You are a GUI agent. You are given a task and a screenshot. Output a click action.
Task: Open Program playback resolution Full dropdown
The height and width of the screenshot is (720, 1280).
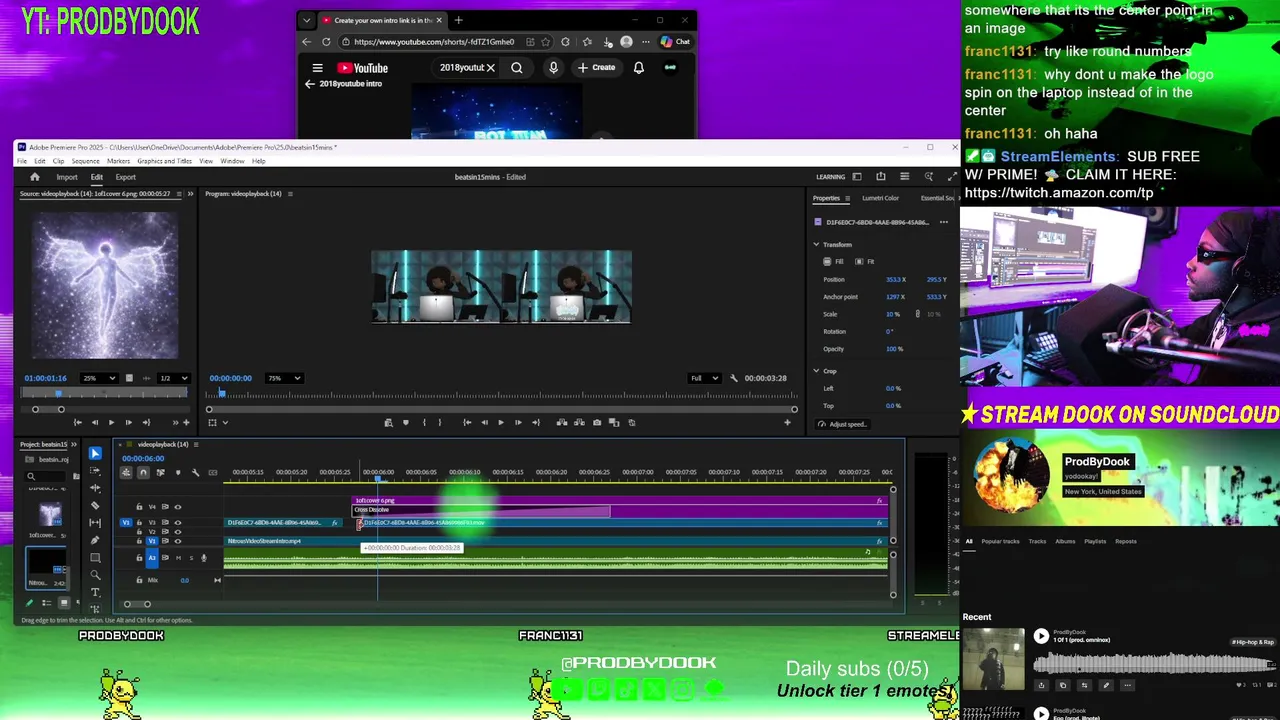[704, 378]
